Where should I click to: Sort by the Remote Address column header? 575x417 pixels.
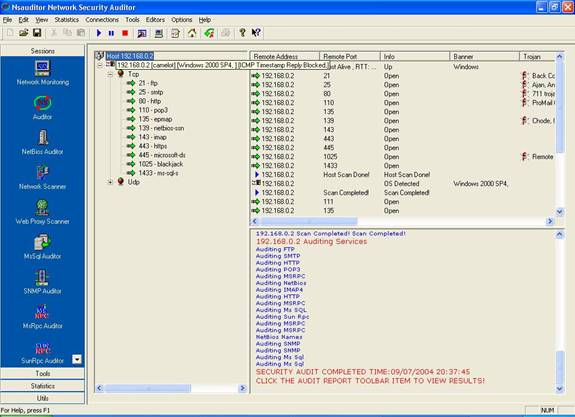pyautogui.click(x=285, y=56)
